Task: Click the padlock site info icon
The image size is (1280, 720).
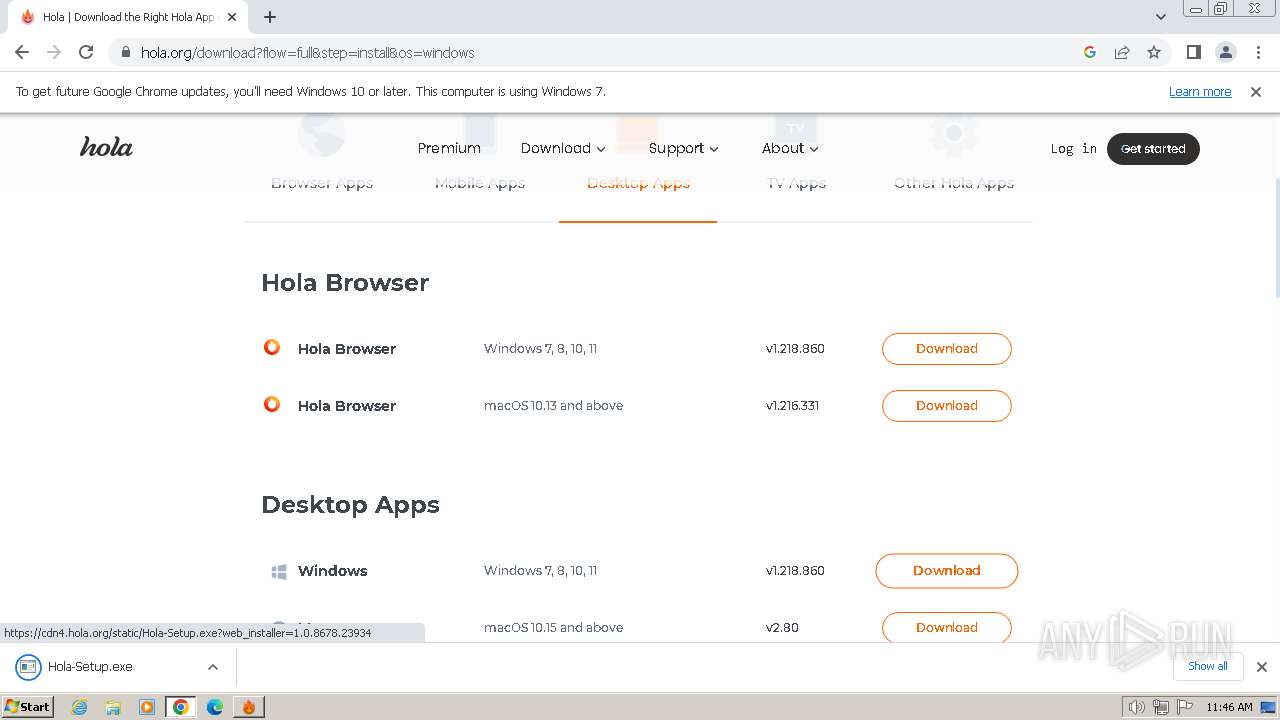Action: (125, 53)
